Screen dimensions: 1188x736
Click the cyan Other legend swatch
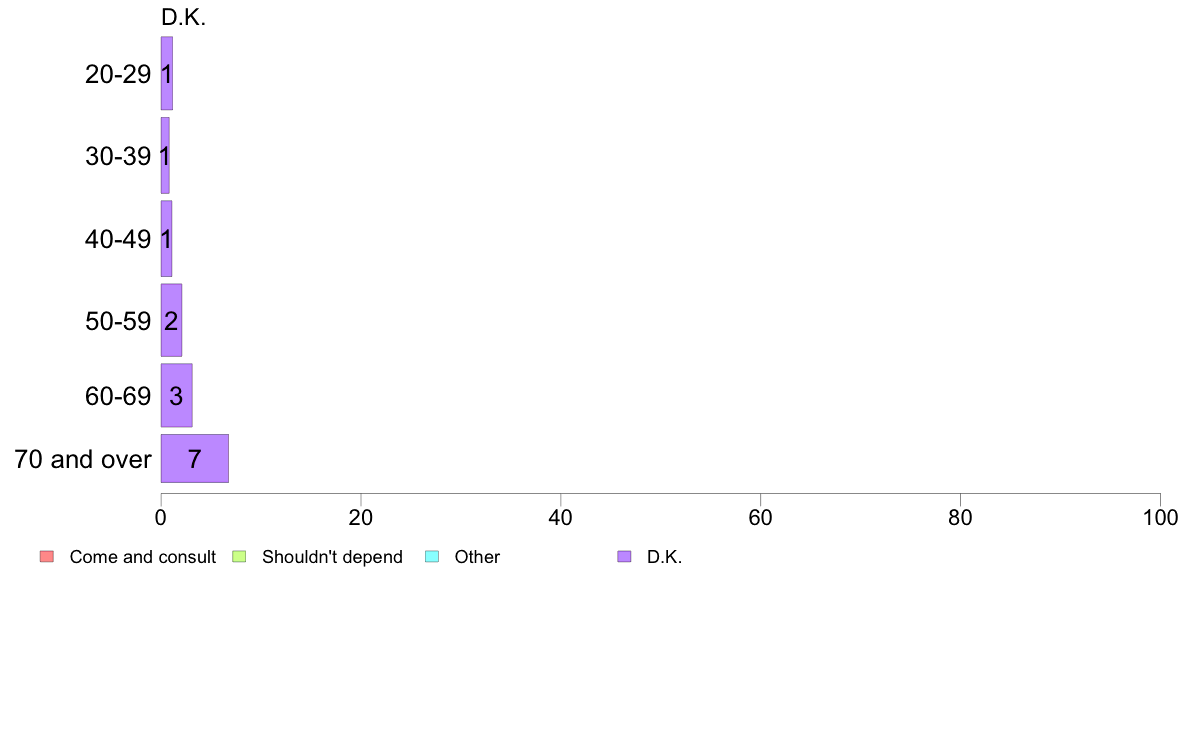point(432,556)
